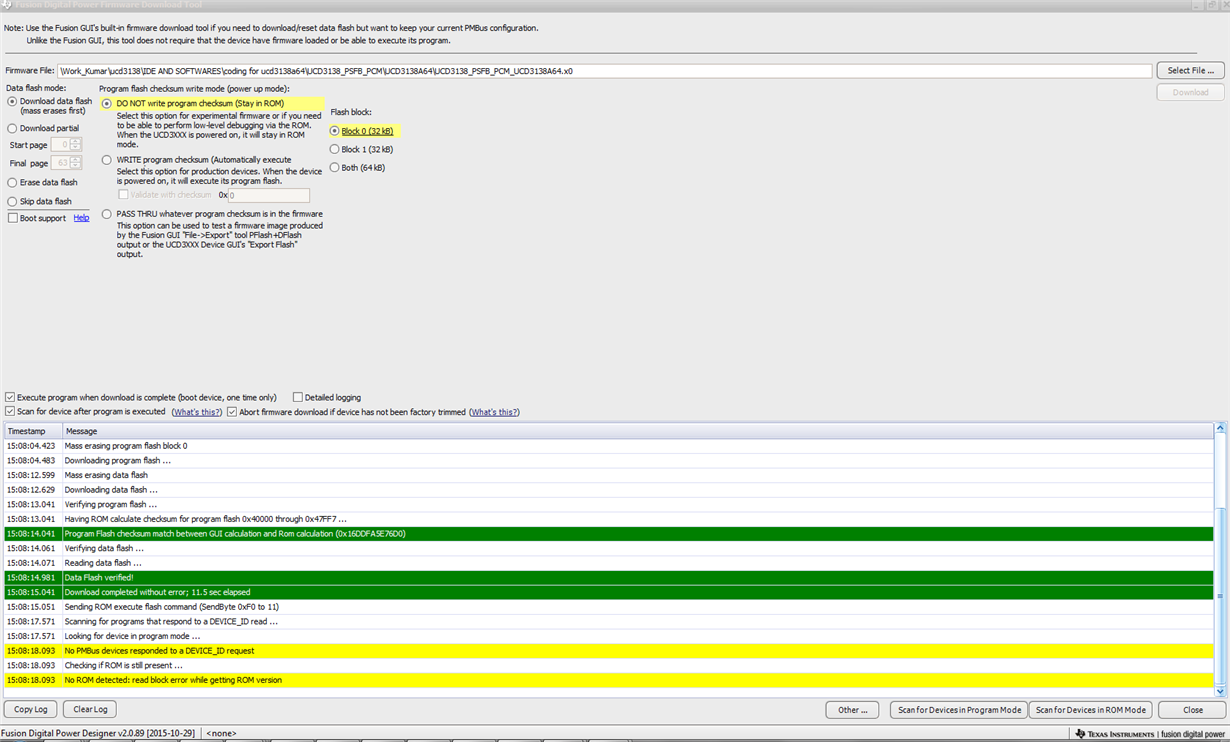Image resolution: width=1230 pixels, height=742 pixels.
Task: Select the Reading data flash log row
Action: pos(609,563)
